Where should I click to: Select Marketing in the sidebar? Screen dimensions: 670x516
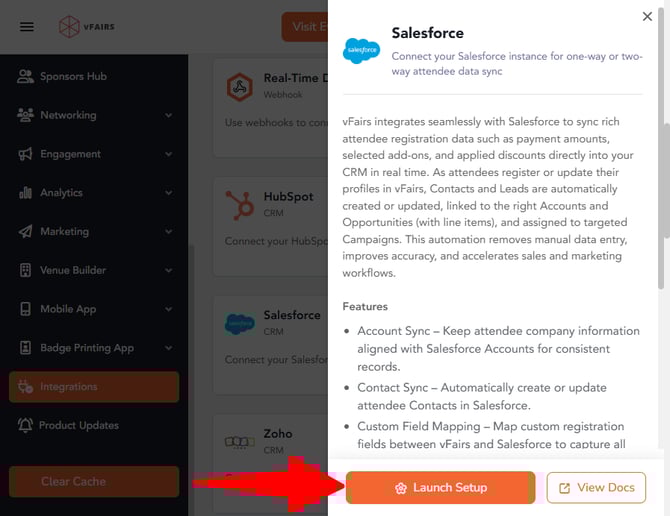tap(64, 231)
